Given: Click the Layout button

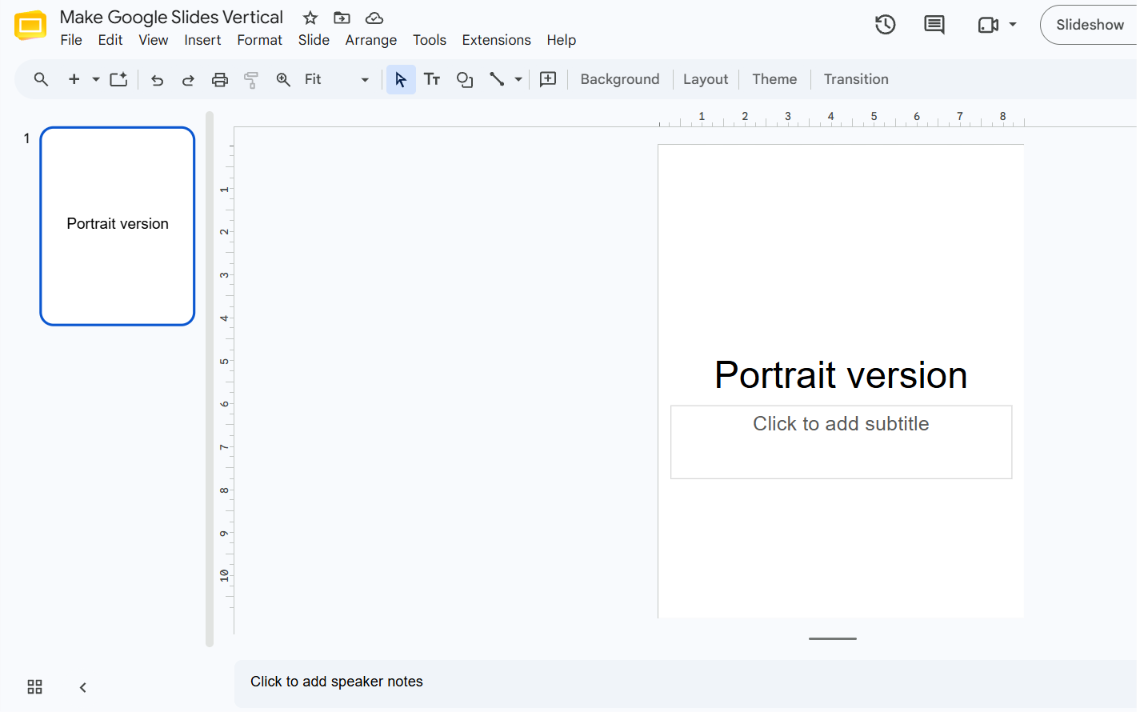Looking at the screenshot, I should [x=706, y=79].
